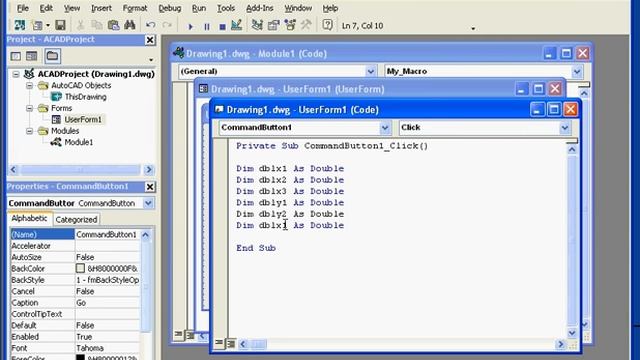Open the Click procedure dropdown
Viewport: 640px width, 360px height.
[x=564, y=128]
